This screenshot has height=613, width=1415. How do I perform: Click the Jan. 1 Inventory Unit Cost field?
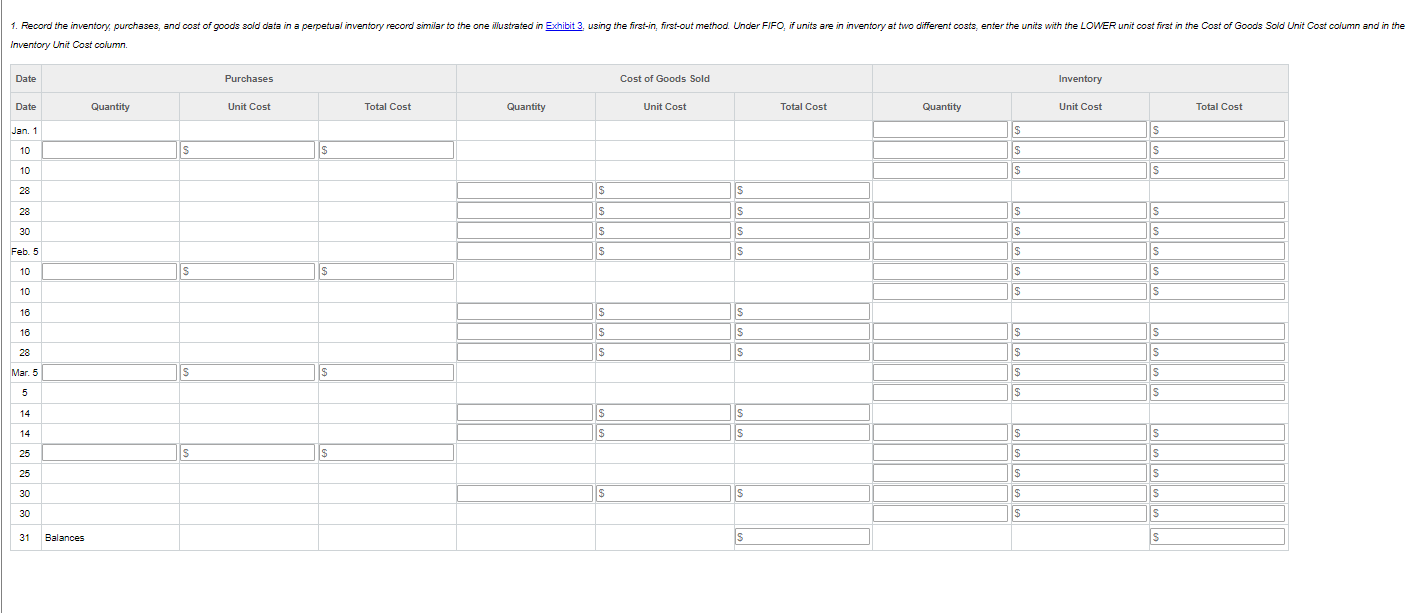1078,129
